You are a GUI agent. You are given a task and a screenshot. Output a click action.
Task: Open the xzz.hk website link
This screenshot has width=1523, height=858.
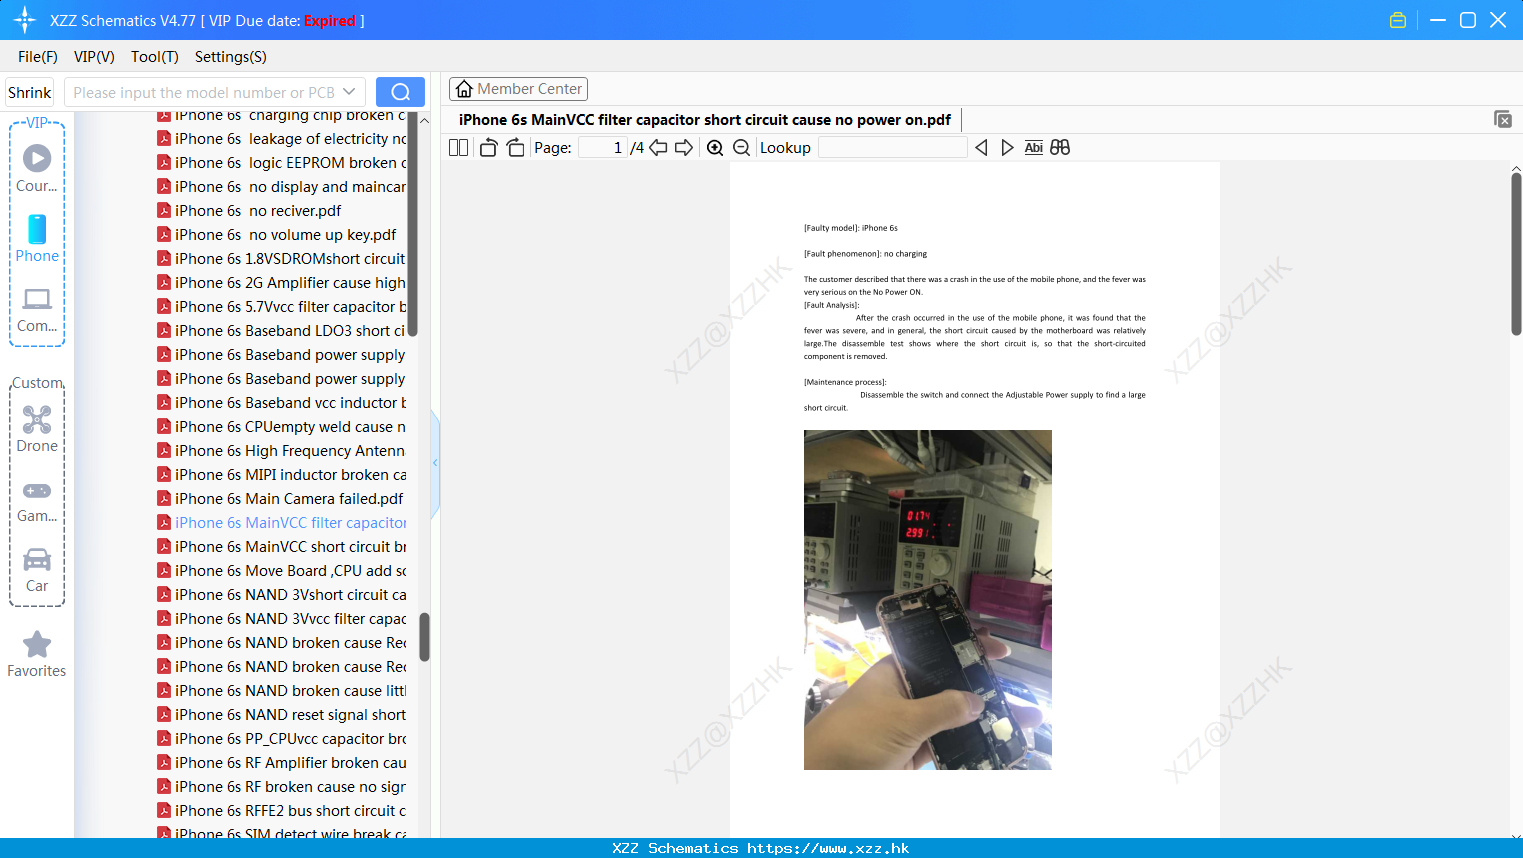pyautogui.click(x=828, y=848)
